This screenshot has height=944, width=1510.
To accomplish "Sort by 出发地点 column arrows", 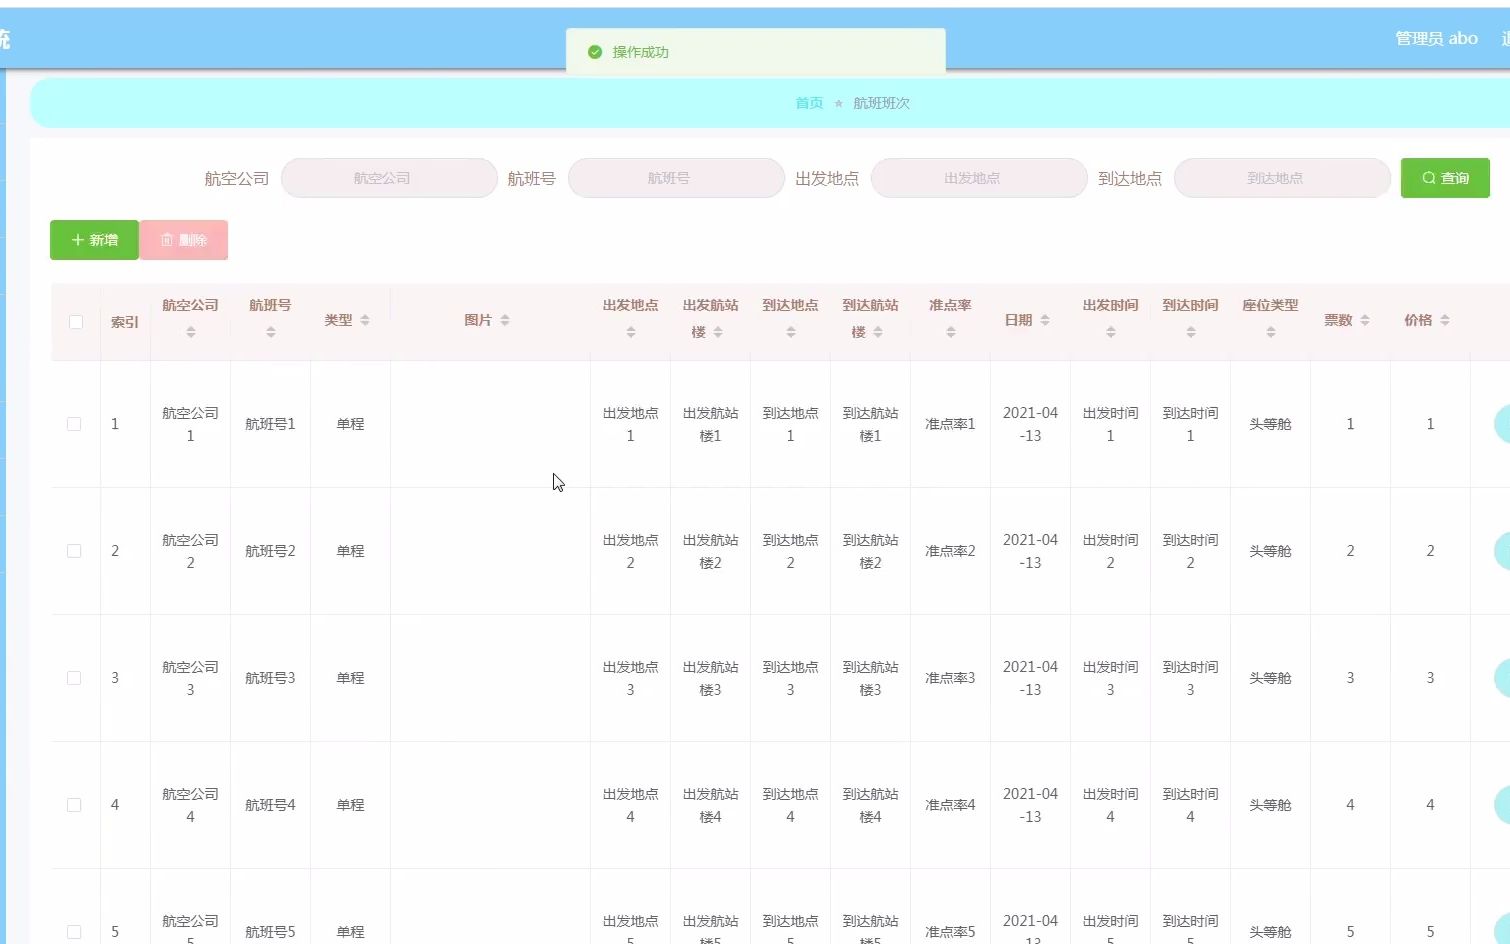I will click(630, 332).
